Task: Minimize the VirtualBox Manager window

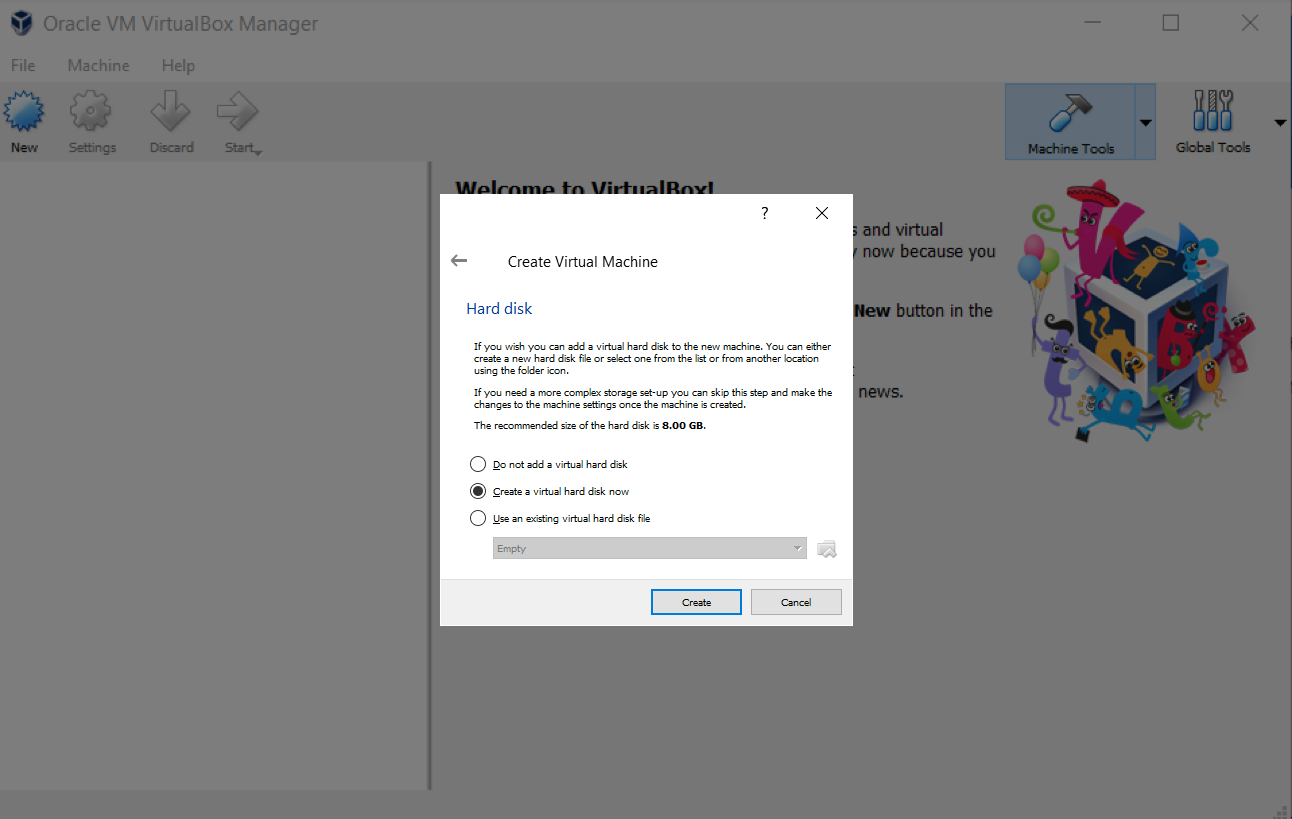Action: point(1092,23)
